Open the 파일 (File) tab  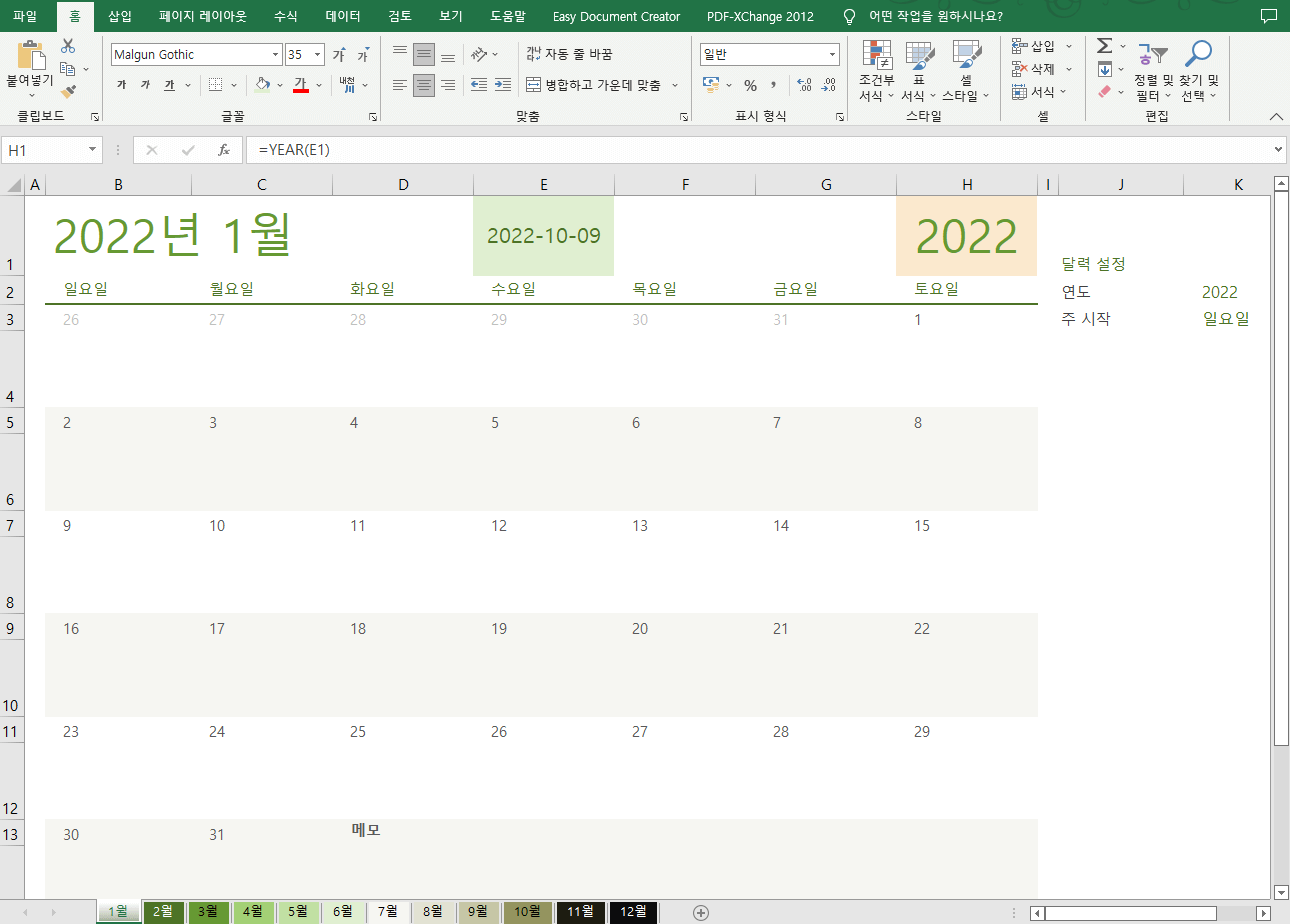click(x=25, y=16)
